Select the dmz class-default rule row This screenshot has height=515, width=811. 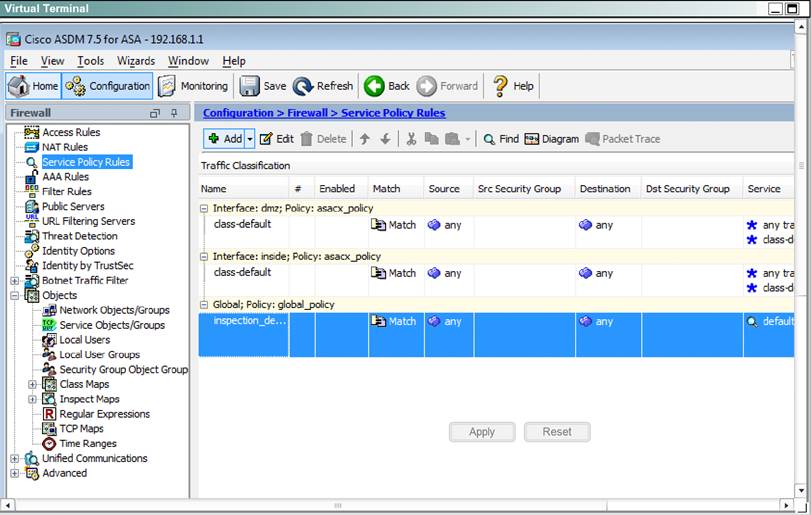click(x=242, y=225)
